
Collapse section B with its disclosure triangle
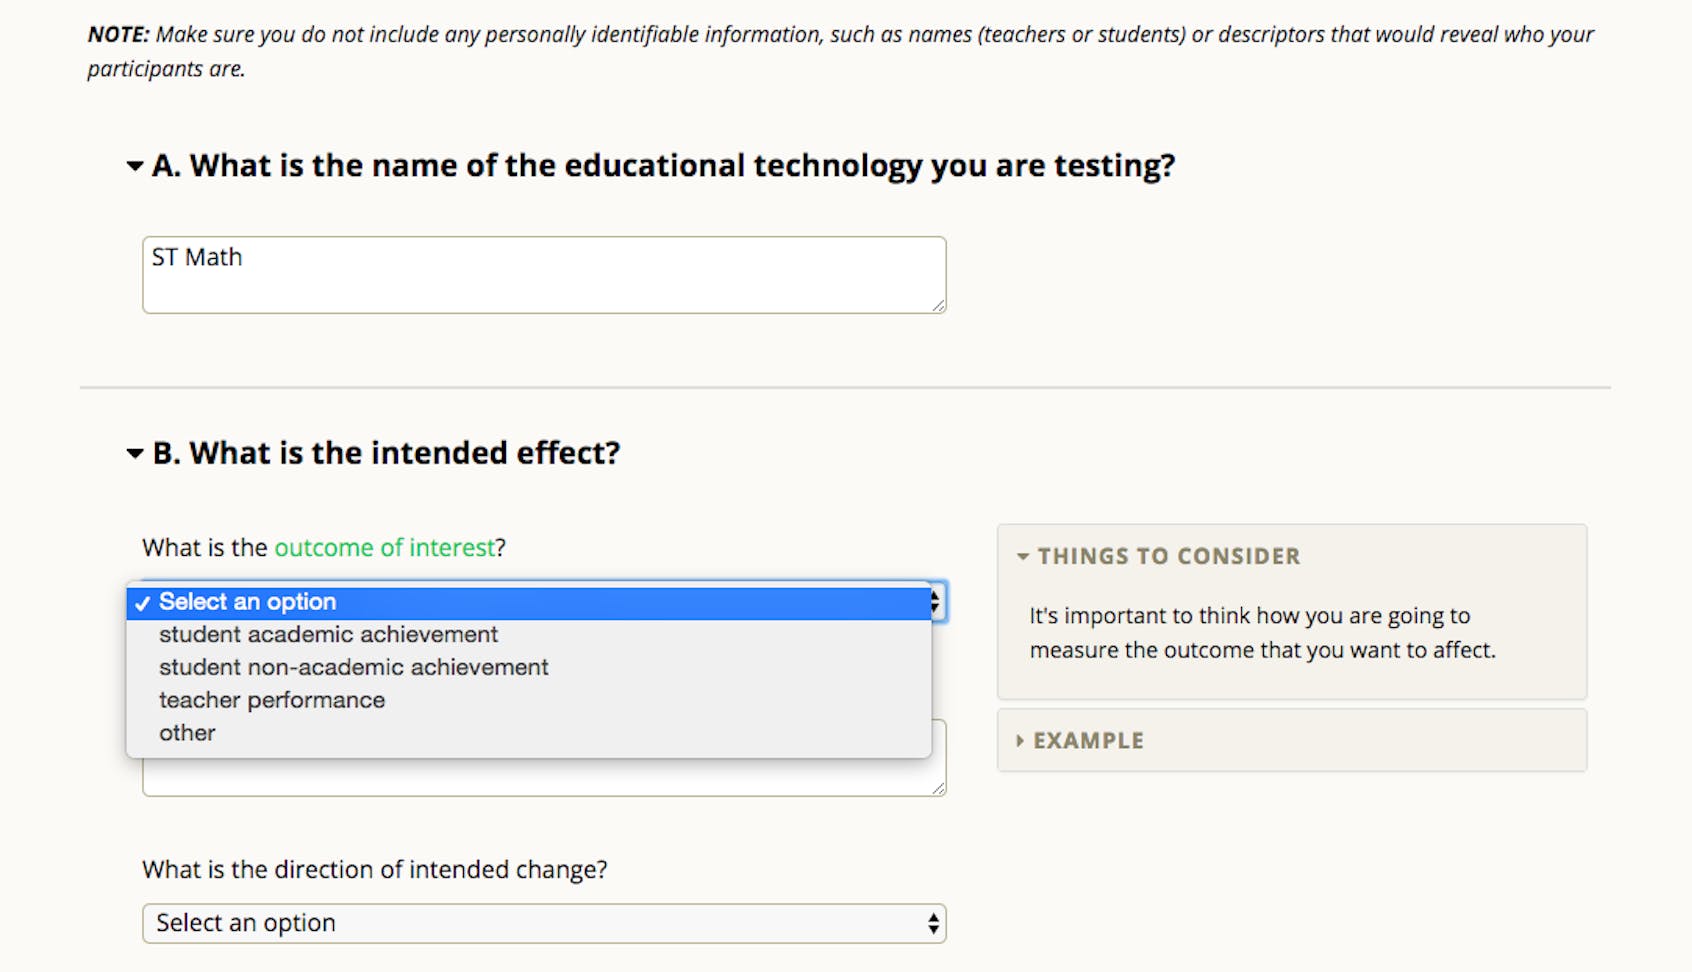(133, 454)
